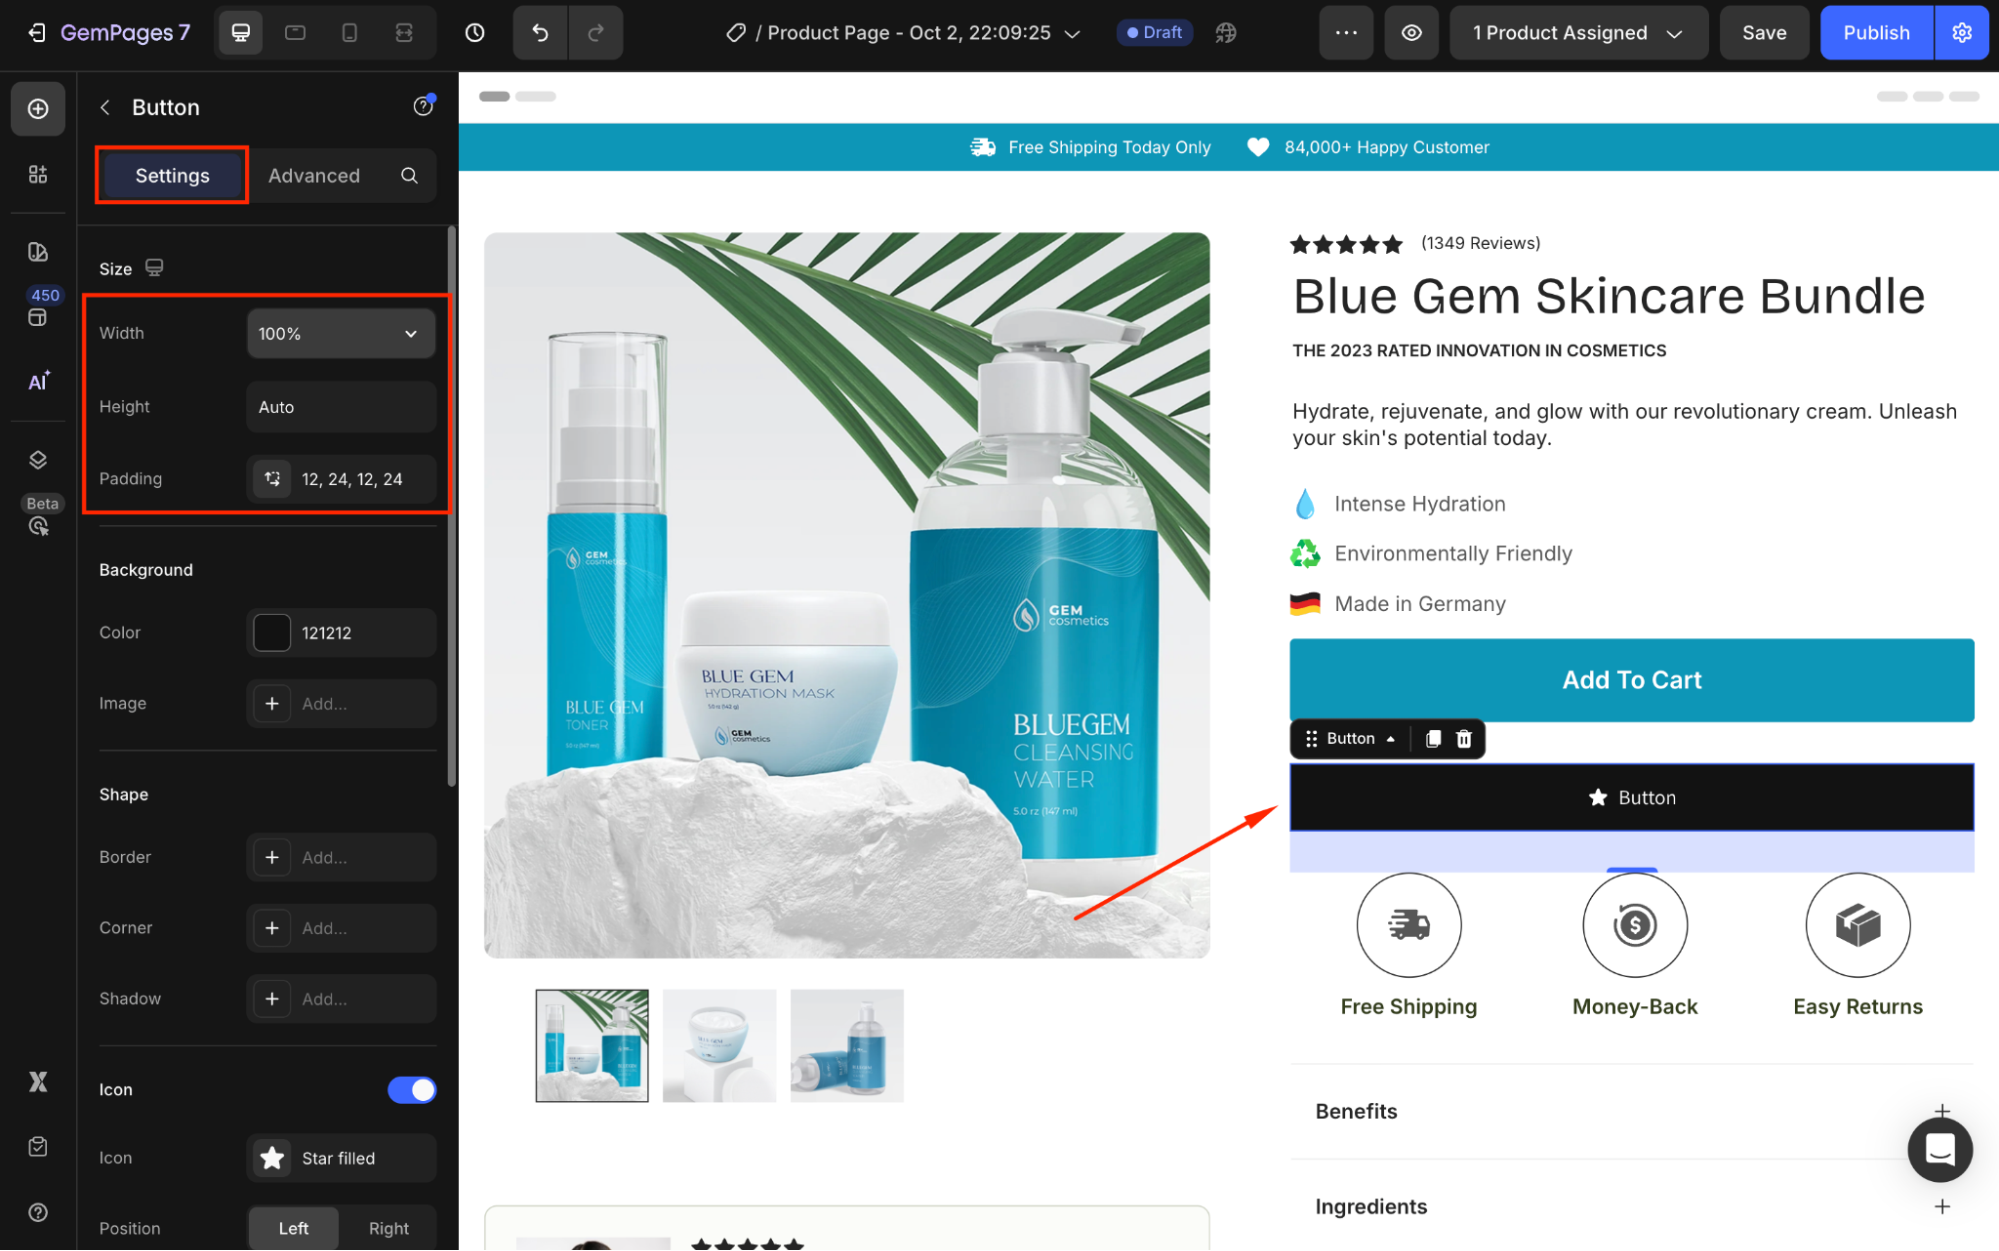This screenshot has height=1251, width=1999.
Task: Toggle the Icon switch off
Action: coord(412,1090)
